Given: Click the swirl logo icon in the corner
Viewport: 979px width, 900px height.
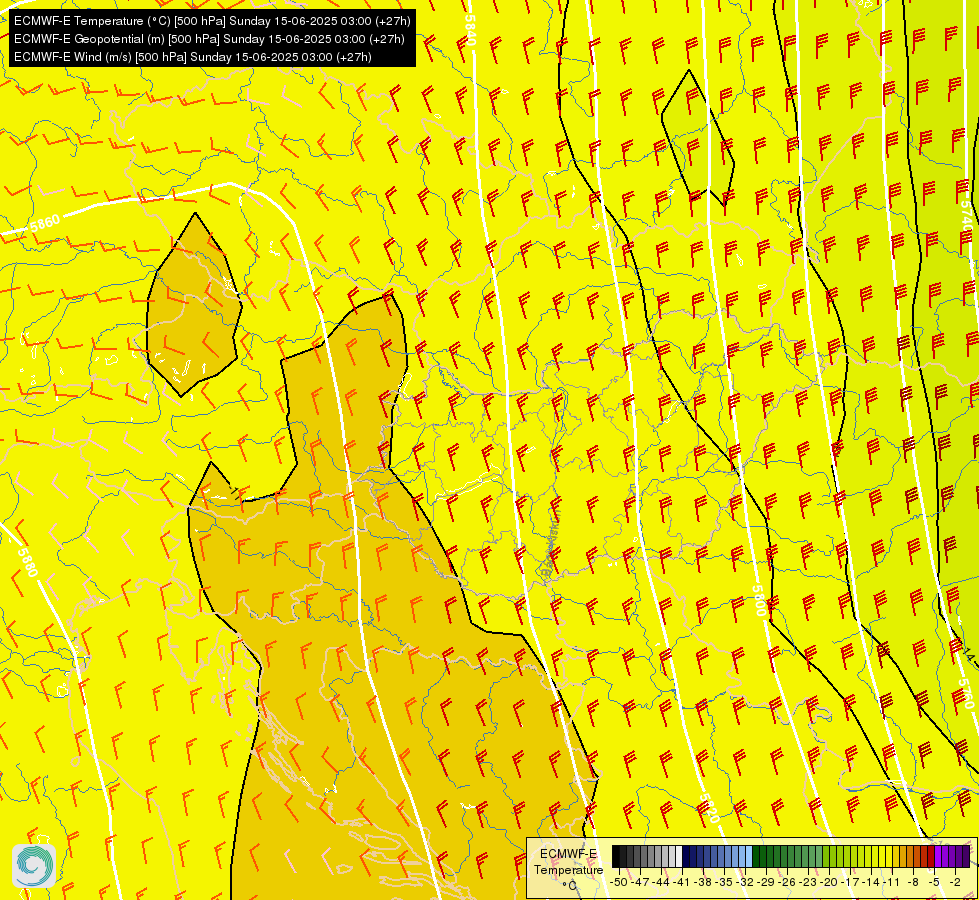Looking at the screenshot, I should click(34, 866).
